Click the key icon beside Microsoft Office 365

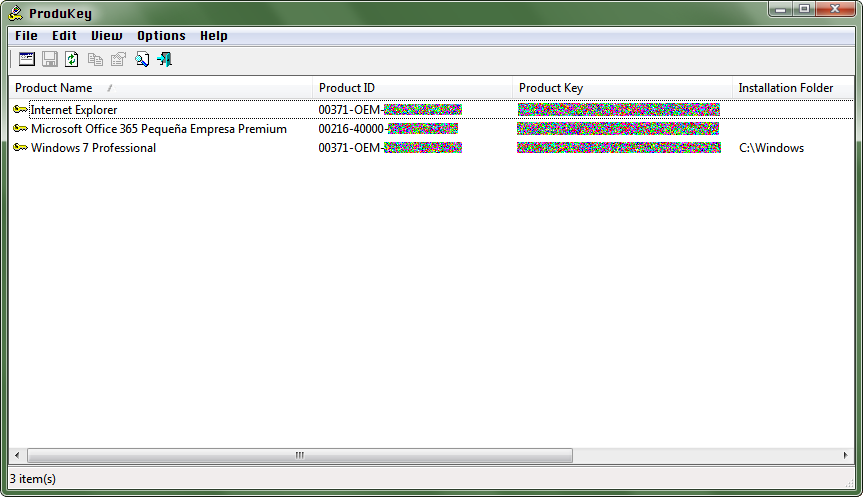point(20,129)
